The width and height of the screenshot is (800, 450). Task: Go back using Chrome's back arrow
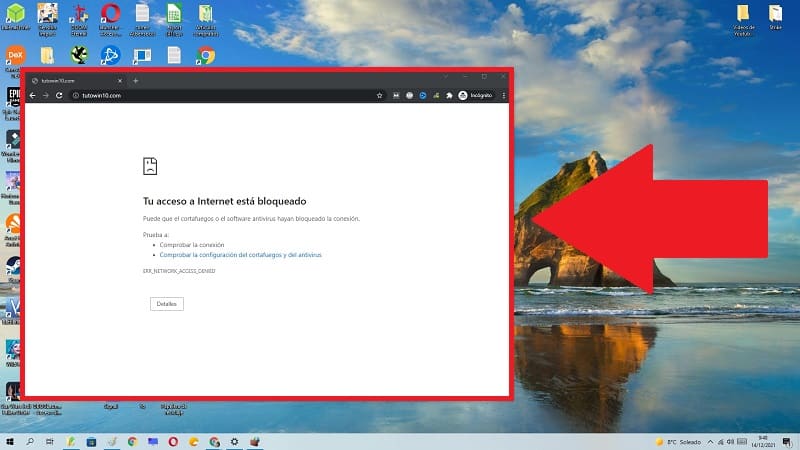point(33,95)
